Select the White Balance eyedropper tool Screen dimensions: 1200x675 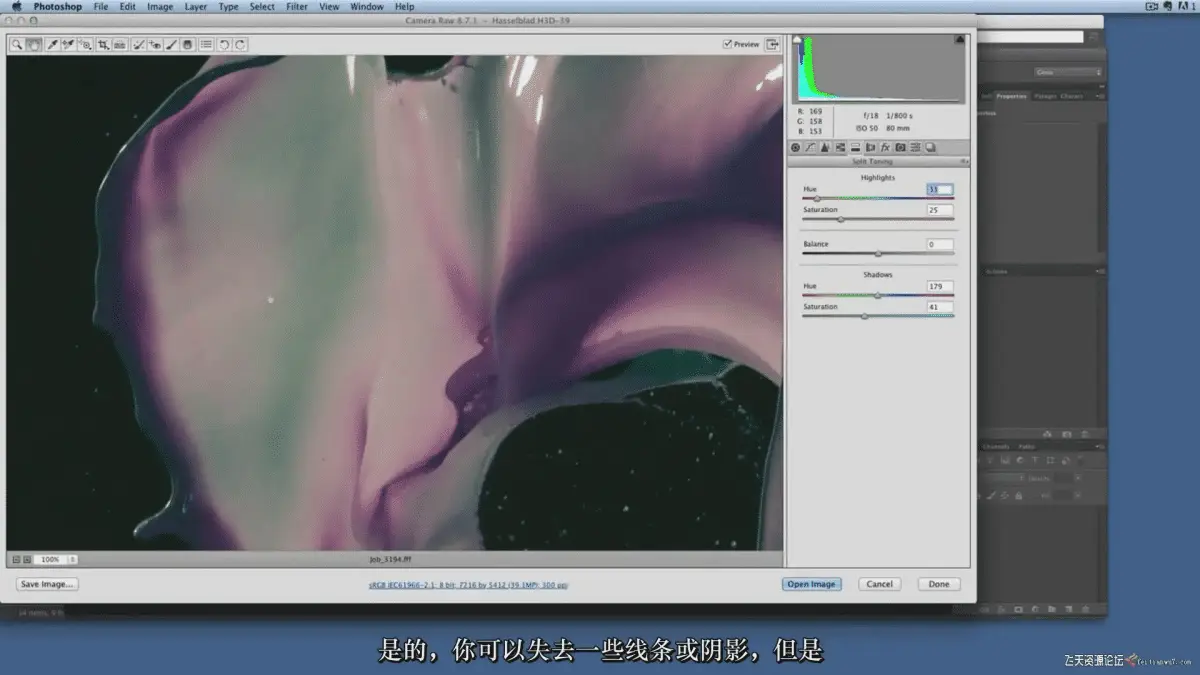click(53, 45)
